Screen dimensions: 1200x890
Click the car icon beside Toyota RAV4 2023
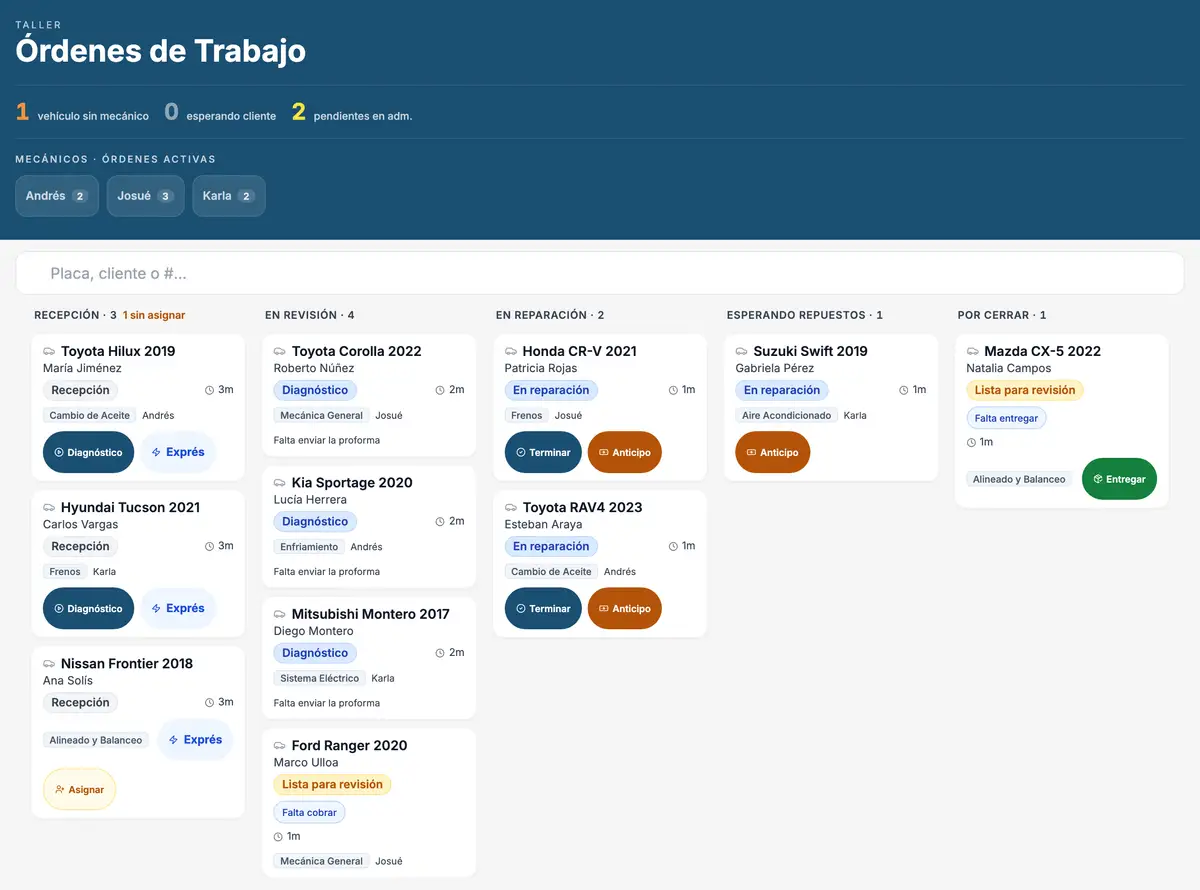(x=511, y=507)
